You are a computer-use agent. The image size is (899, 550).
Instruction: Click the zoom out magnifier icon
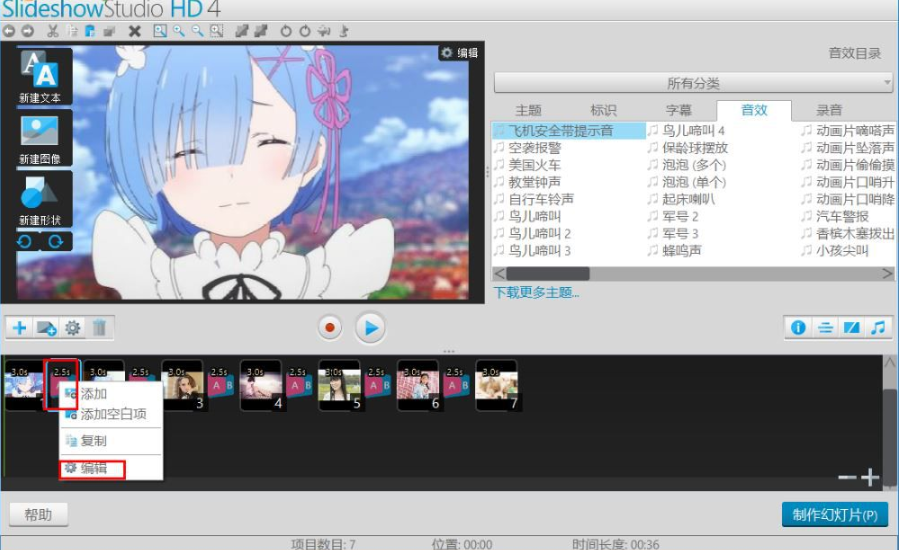[x=198, y=31]
